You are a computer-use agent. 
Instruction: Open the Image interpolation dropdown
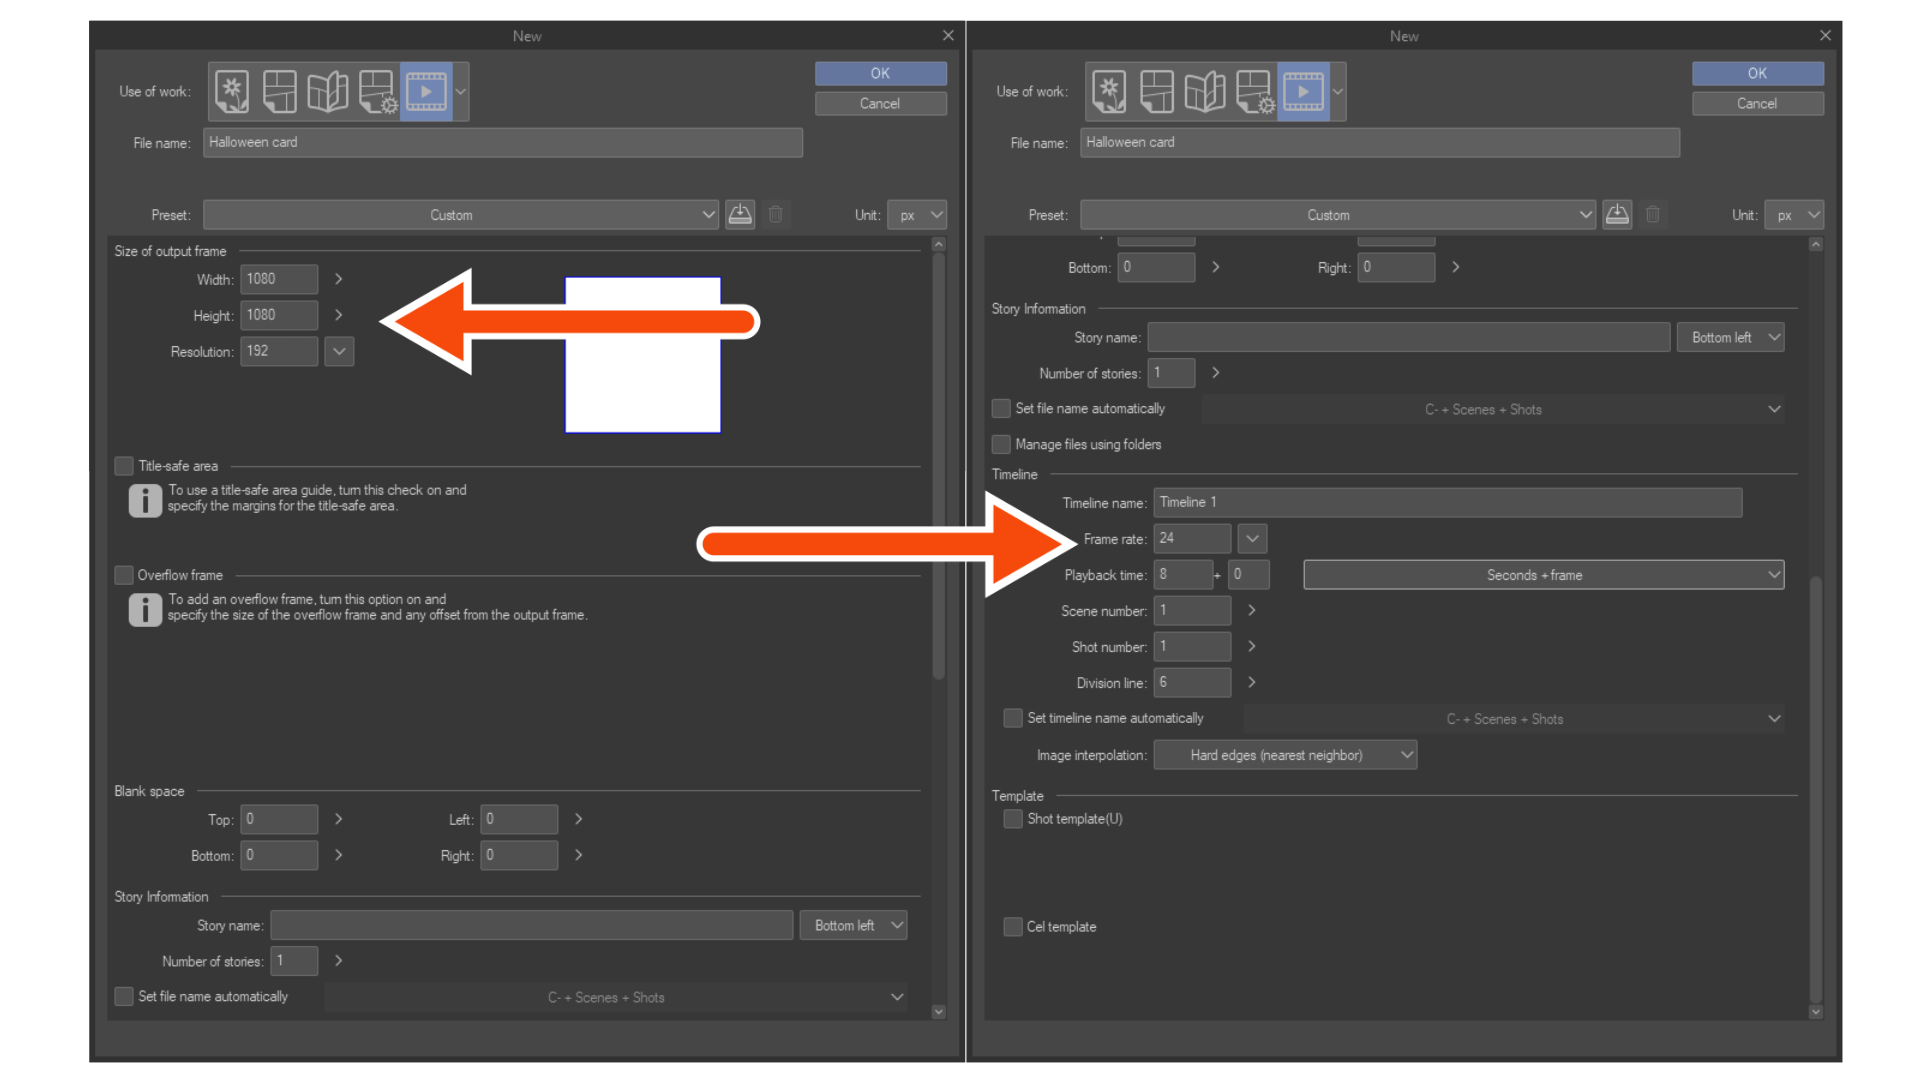point(1285,755)
